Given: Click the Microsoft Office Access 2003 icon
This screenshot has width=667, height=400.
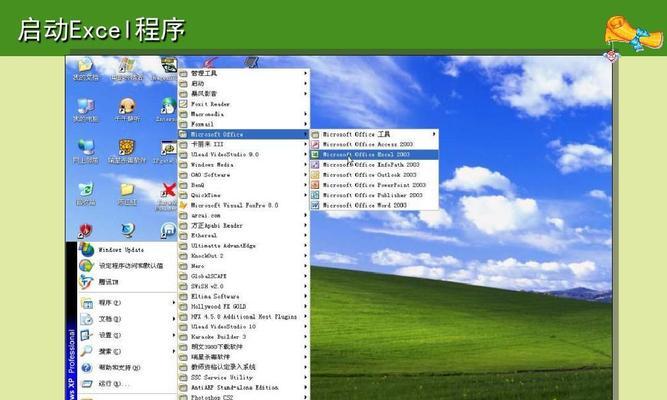Looking at the screenshot, I should (315, 144).
